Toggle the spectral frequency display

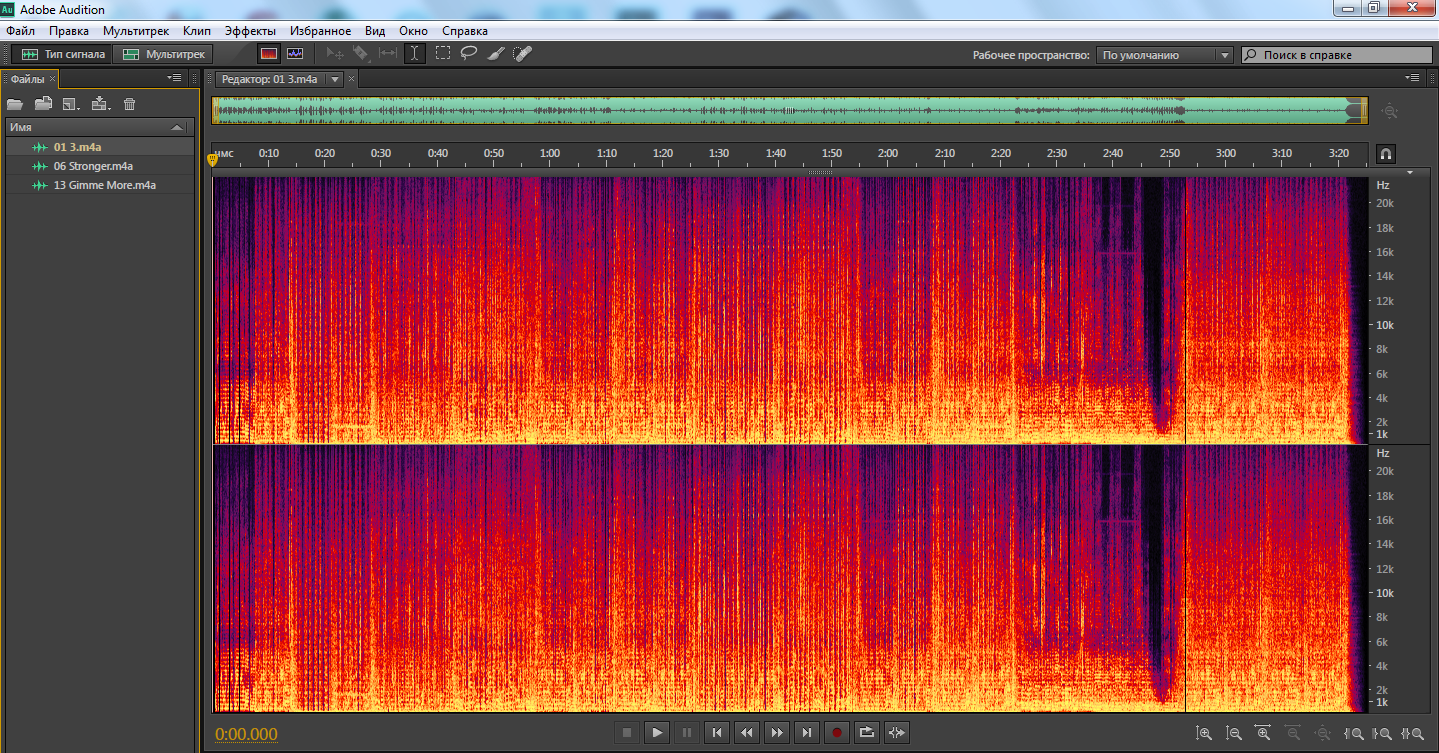point(268,54)
